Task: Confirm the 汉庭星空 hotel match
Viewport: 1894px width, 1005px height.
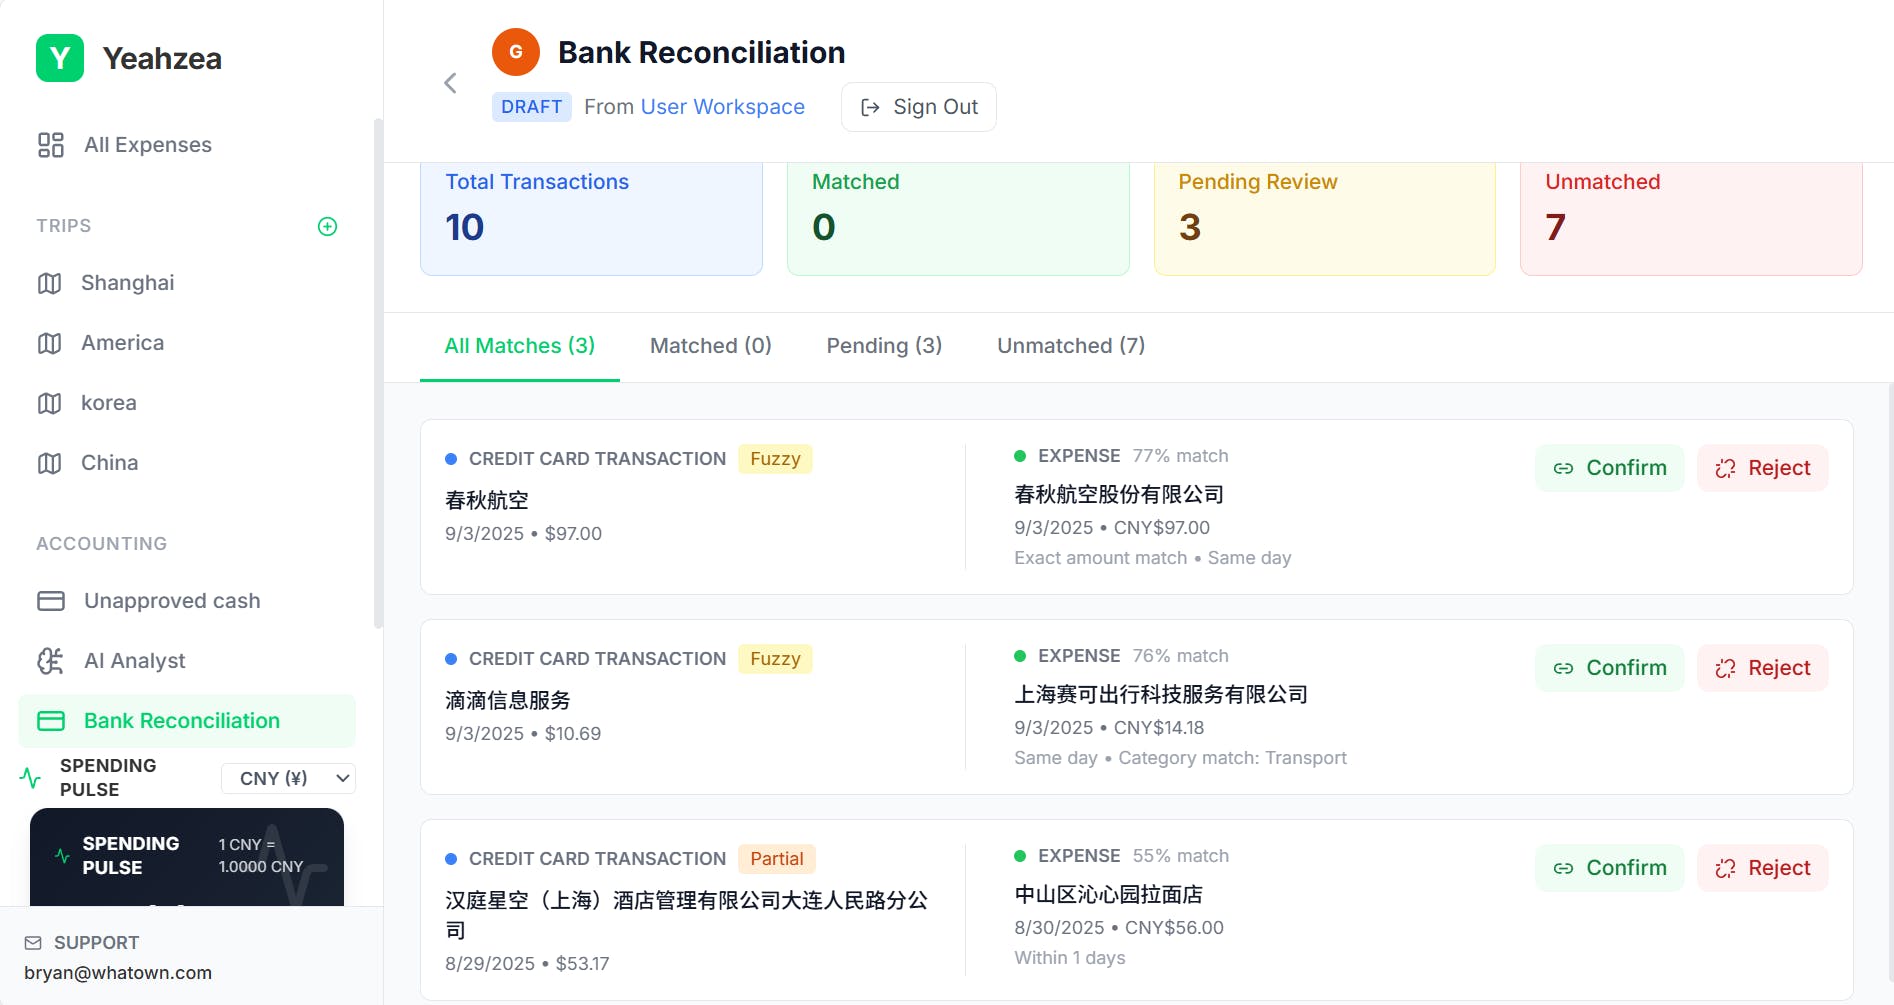Action: point(1610,868)
